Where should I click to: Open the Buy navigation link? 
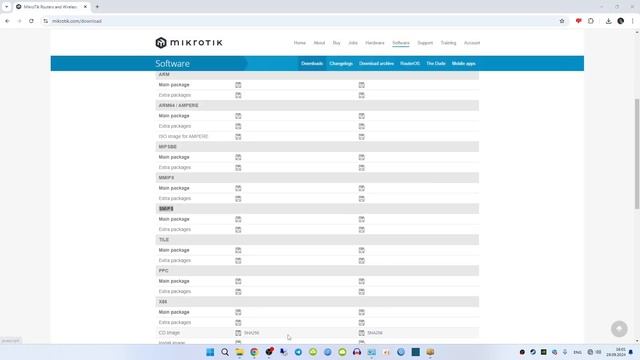click(x=336, y=43)
